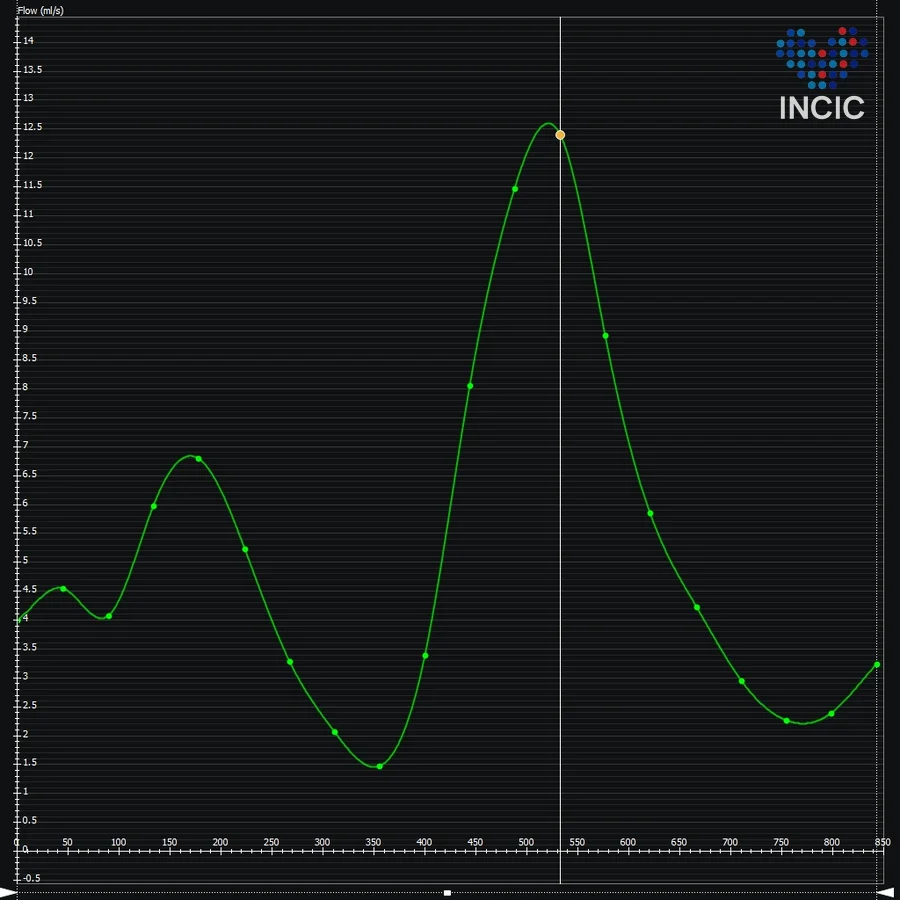The width and height of the screenshot is (900, 900).
Task: Click the y-axis tick label '7.5'
Action: click(x=29, y=416)
